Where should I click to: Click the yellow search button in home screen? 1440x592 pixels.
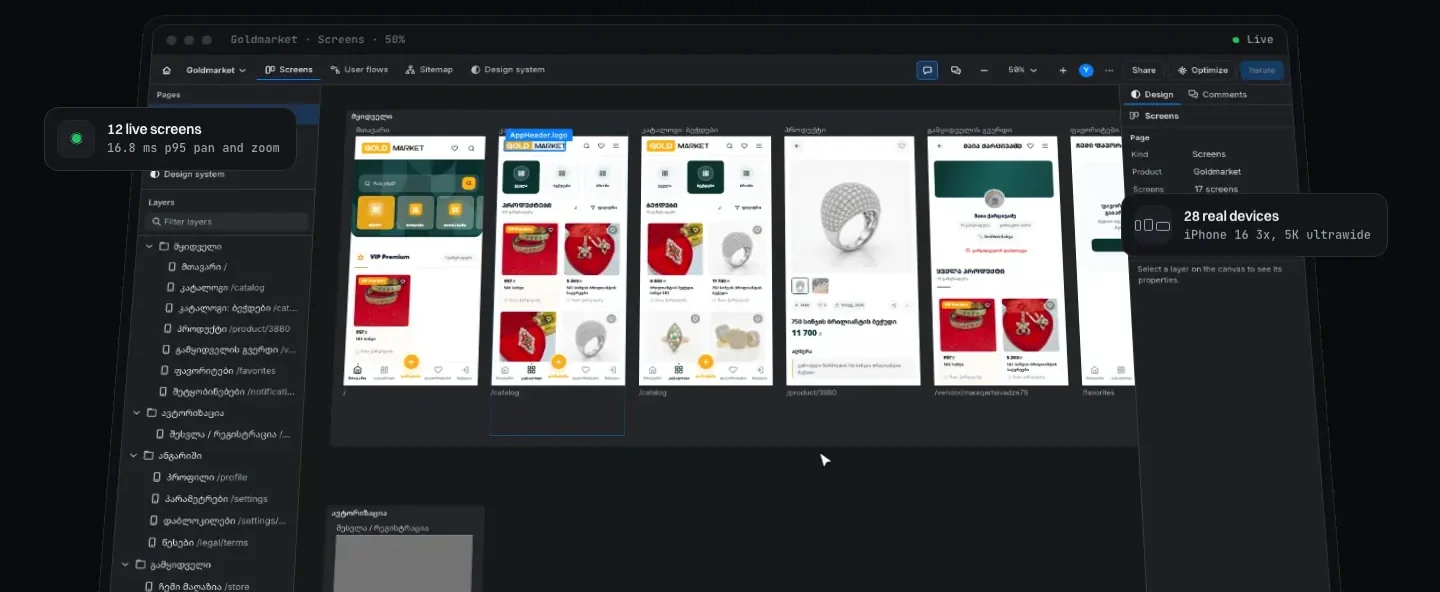point(467,184)
